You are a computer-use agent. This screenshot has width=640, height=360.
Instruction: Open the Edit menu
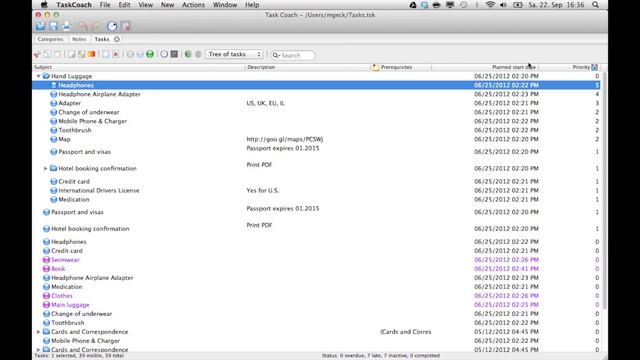pyautogui.click(x=124, y=5)
